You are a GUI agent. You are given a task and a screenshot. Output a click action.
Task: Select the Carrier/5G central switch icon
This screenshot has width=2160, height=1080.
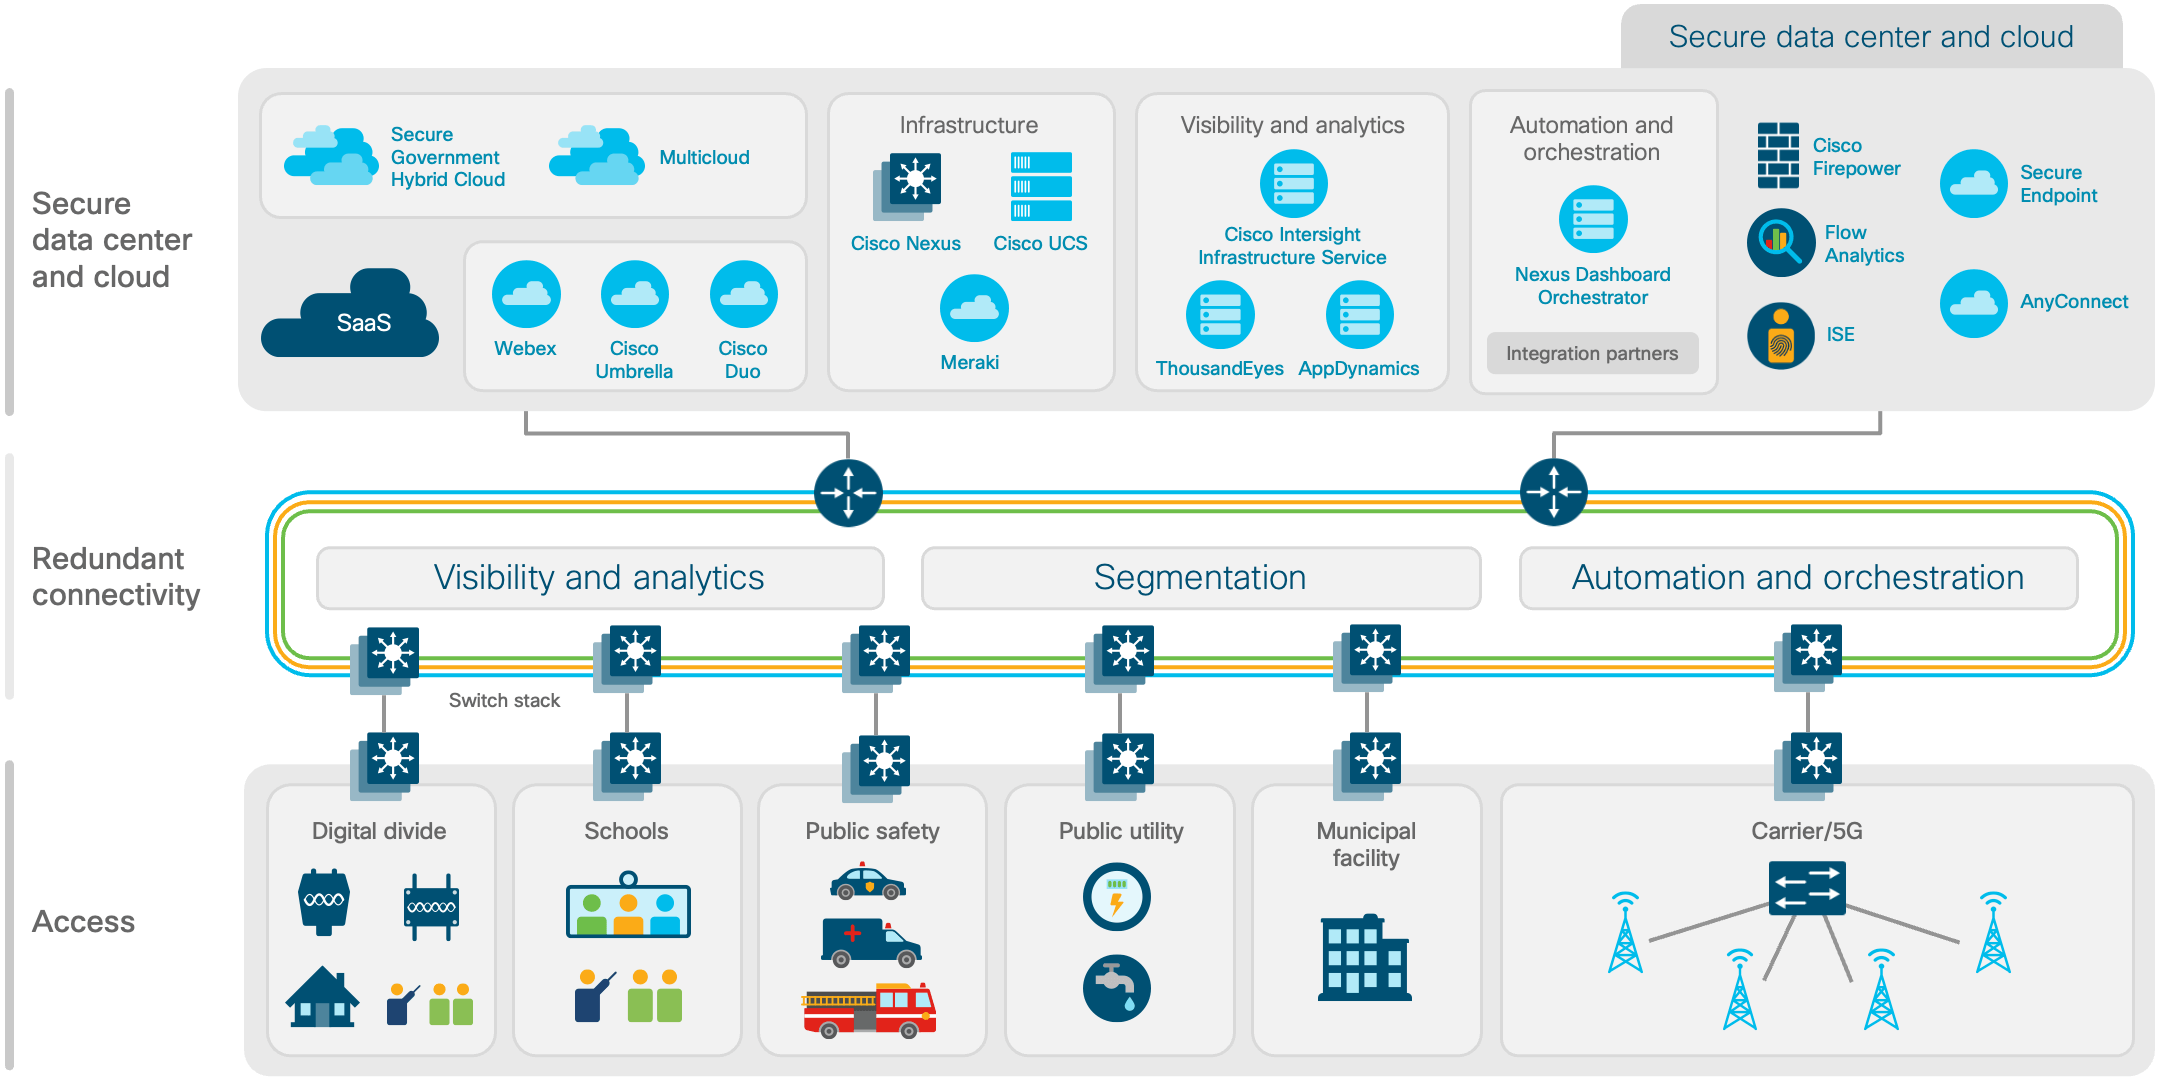tap(1807, 888)
